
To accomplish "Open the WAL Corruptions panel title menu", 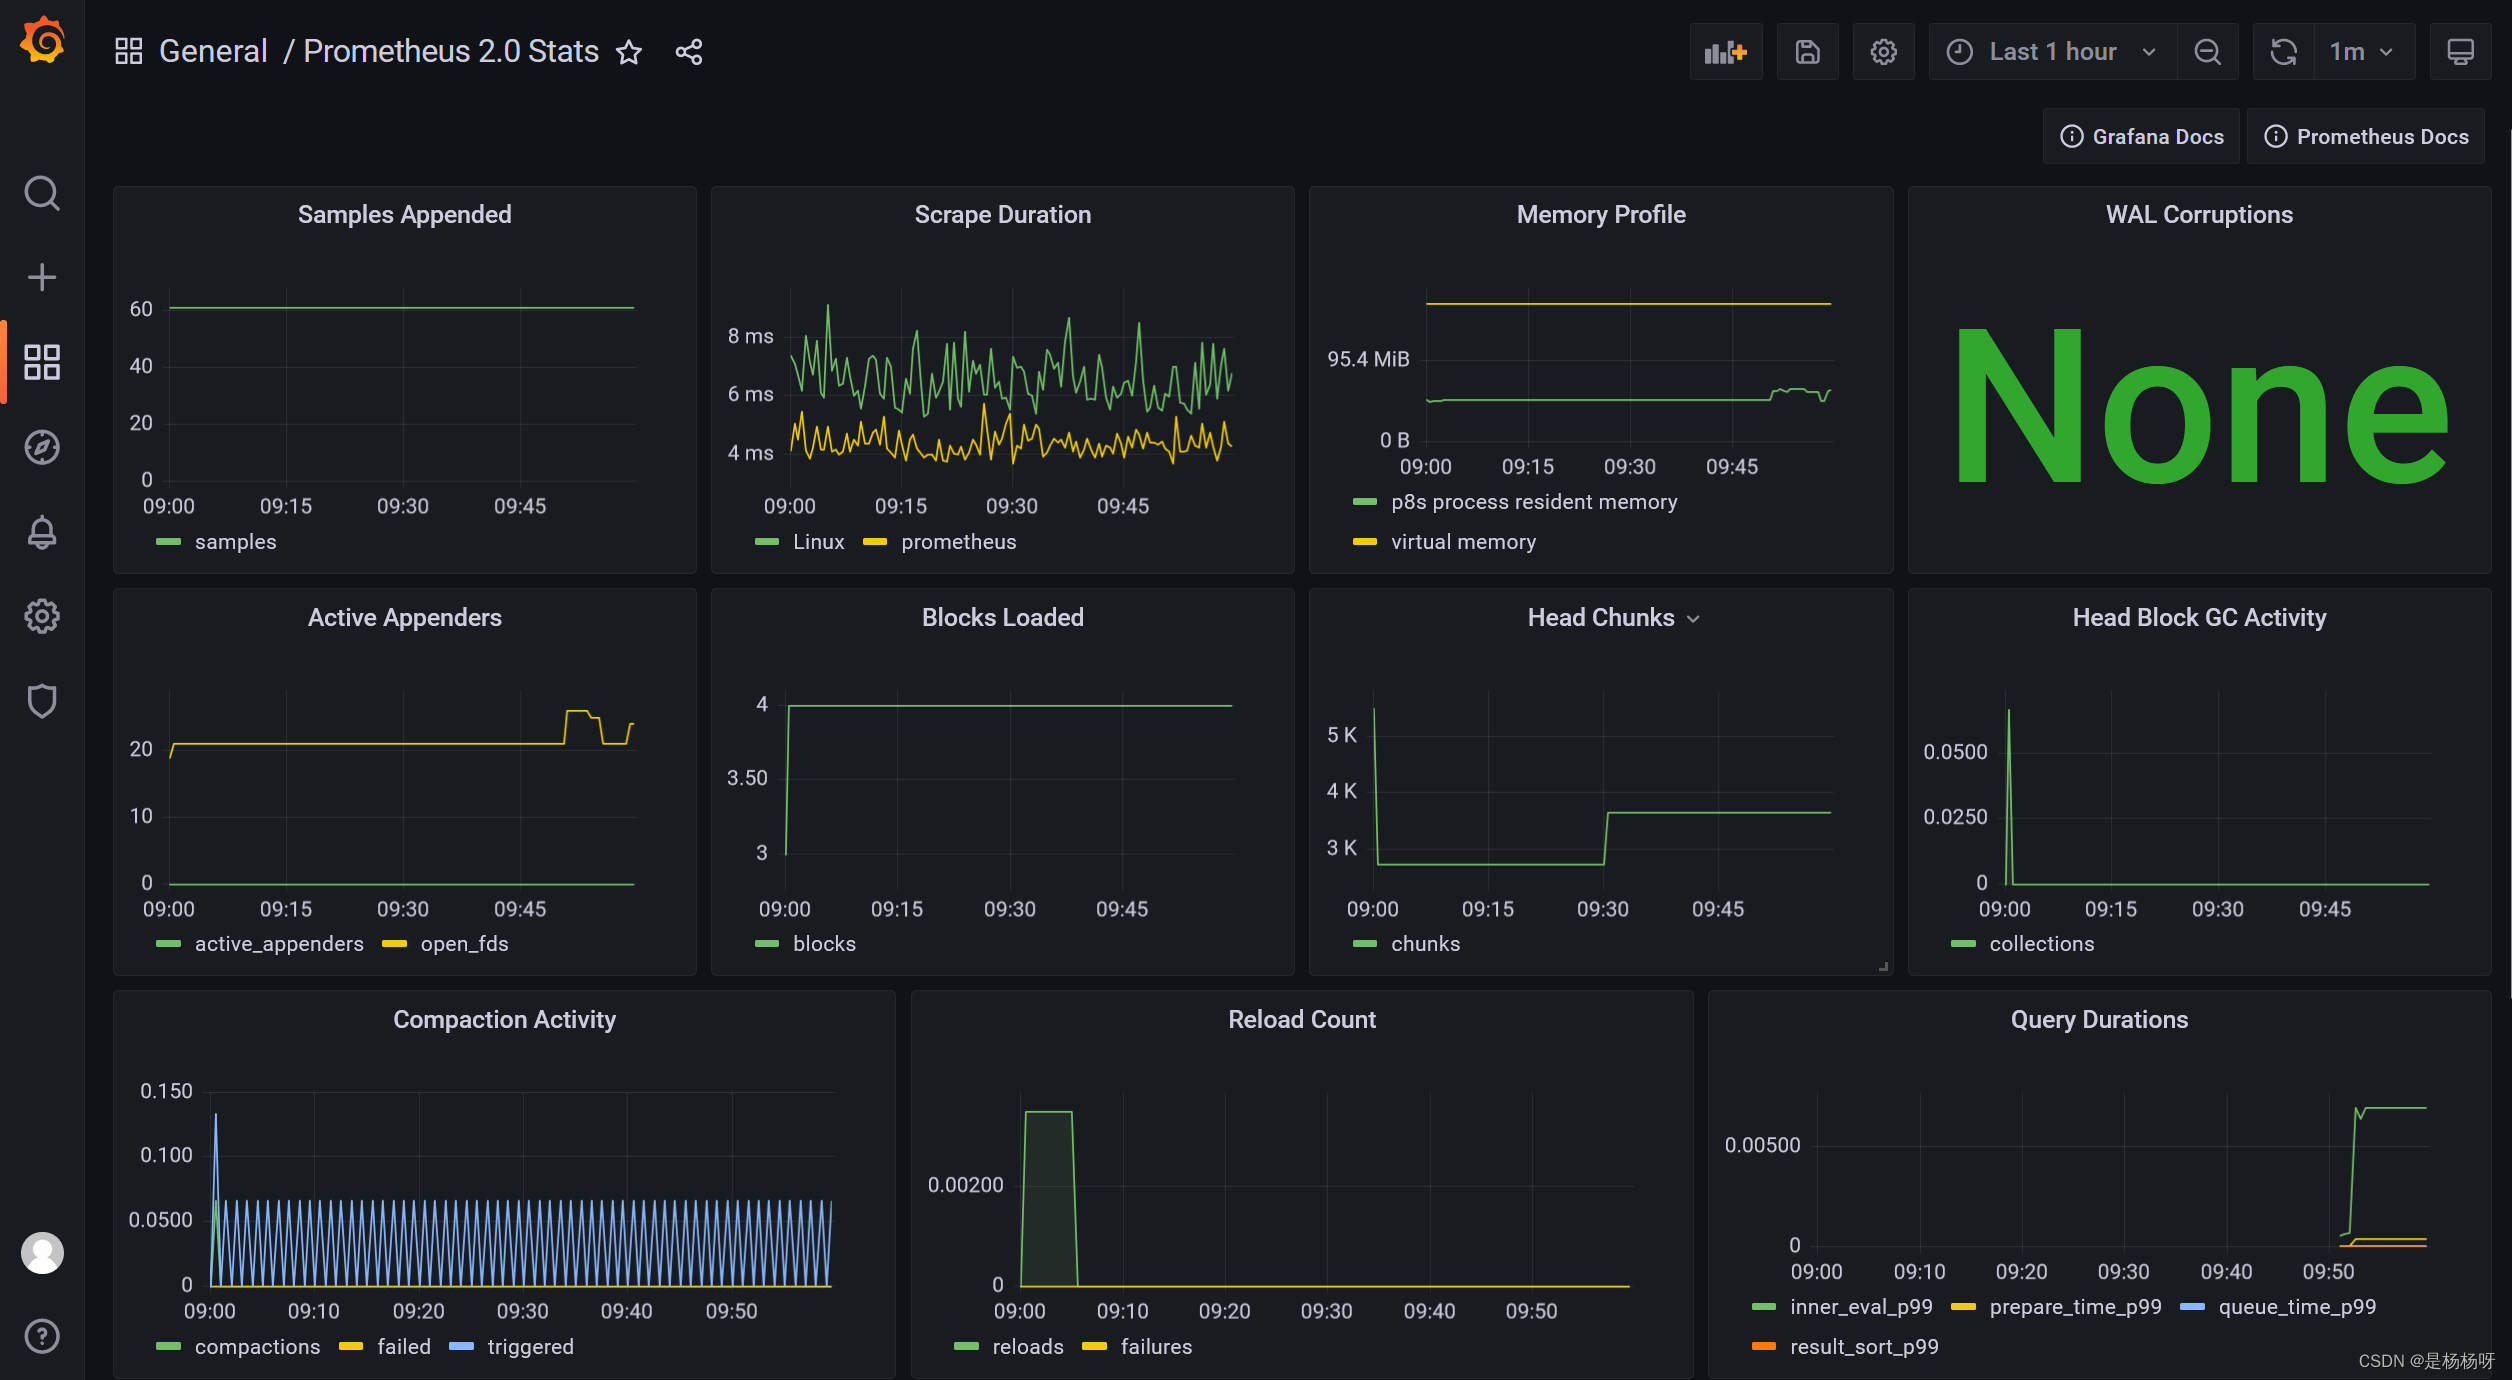I will pyautogui.click(x=2199, y=215).
